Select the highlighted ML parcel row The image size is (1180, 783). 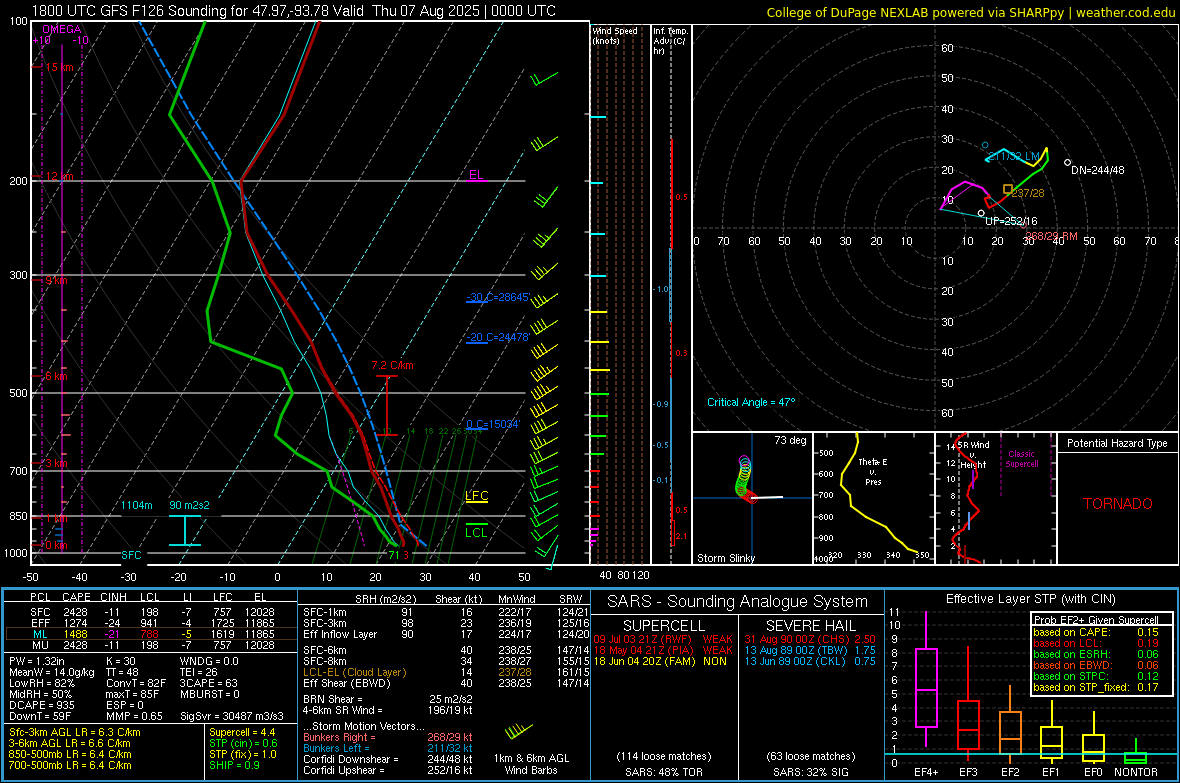[151, 634]
